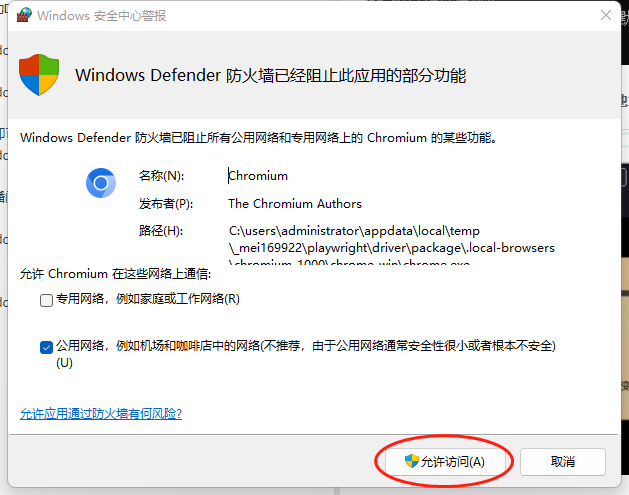The width and height of the screenshot is (629, 495).
Task: Open the firewall risks link (允许应用通过防火墙有何风险?)
Action: pyautogui.click(x=101, y=413)
